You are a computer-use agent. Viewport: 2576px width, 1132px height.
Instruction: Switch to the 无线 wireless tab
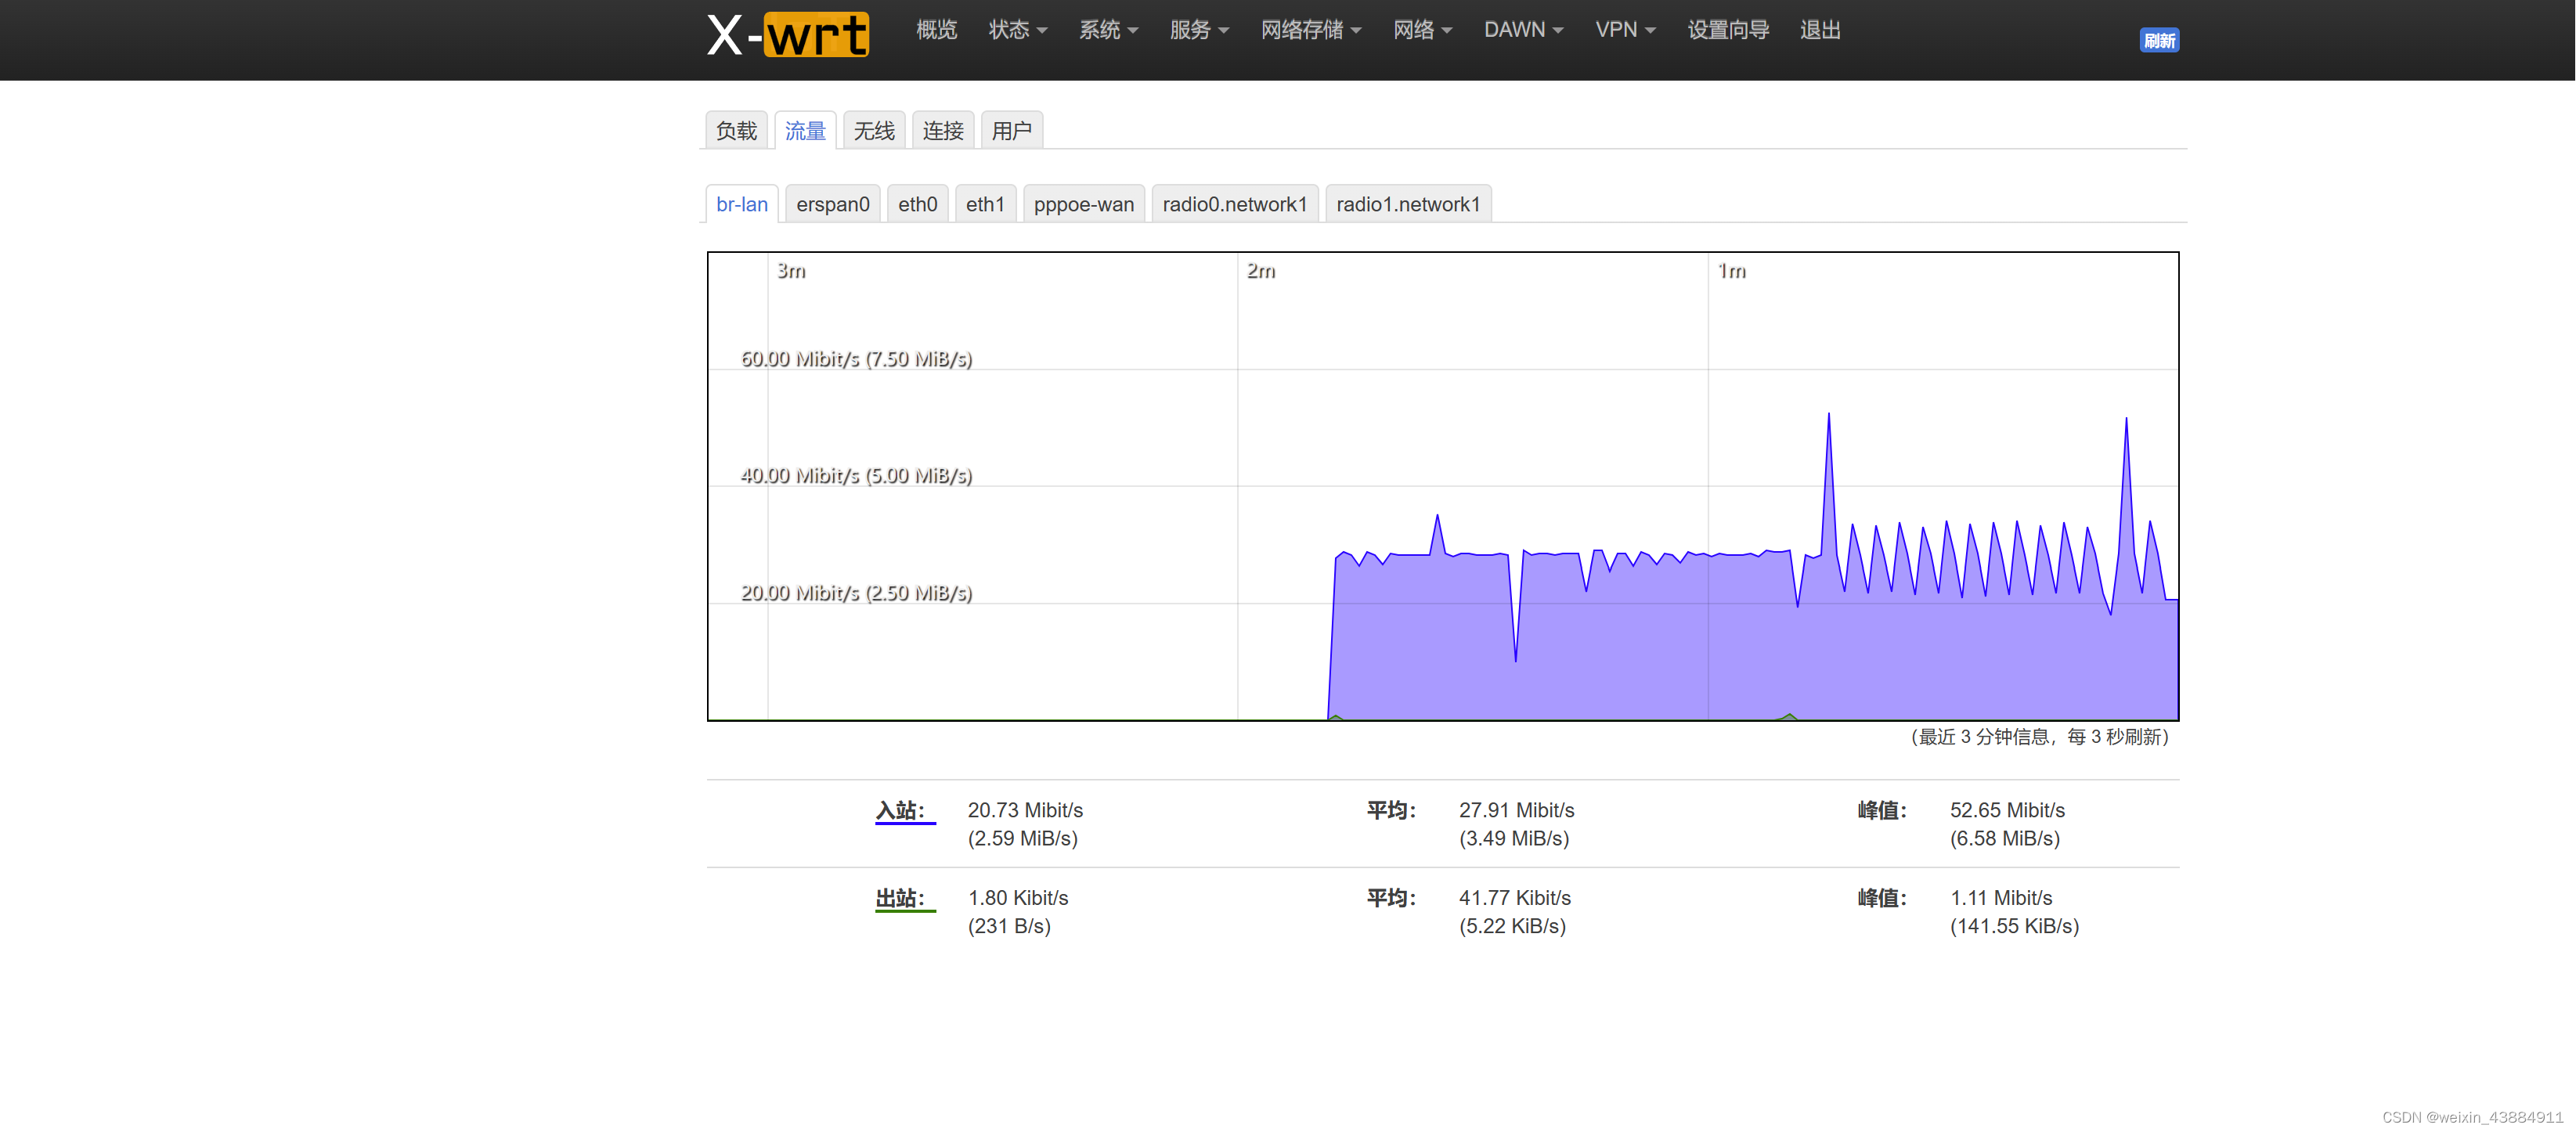(873, 131)
